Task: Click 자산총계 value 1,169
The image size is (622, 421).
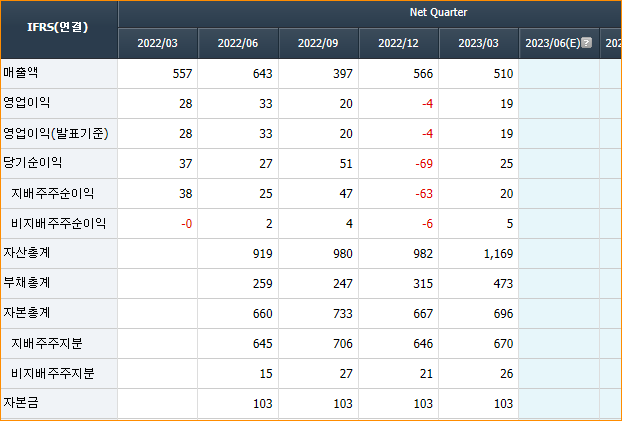Action: coord(498,254)
